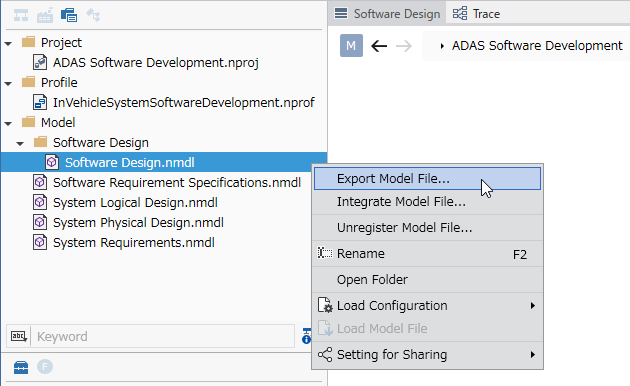Viewport: 630px width, 386px height.
Task: Click the back arrow in navigation bar
Action: point(379,46)
